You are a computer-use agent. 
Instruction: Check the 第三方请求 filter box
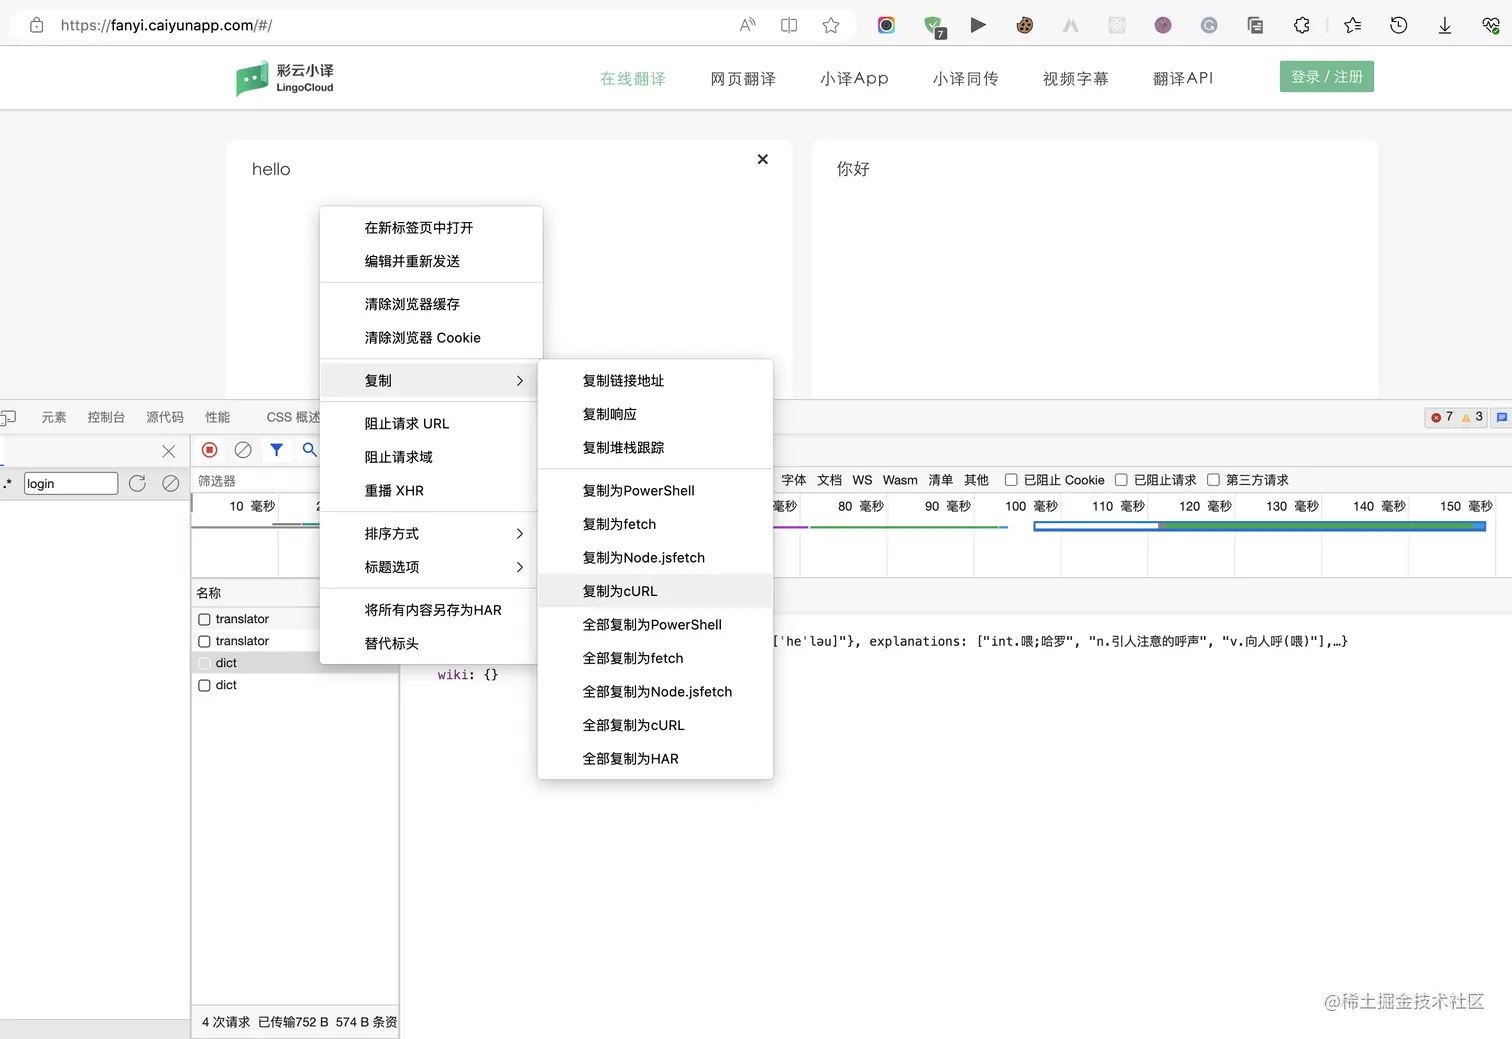(1213, 480)
